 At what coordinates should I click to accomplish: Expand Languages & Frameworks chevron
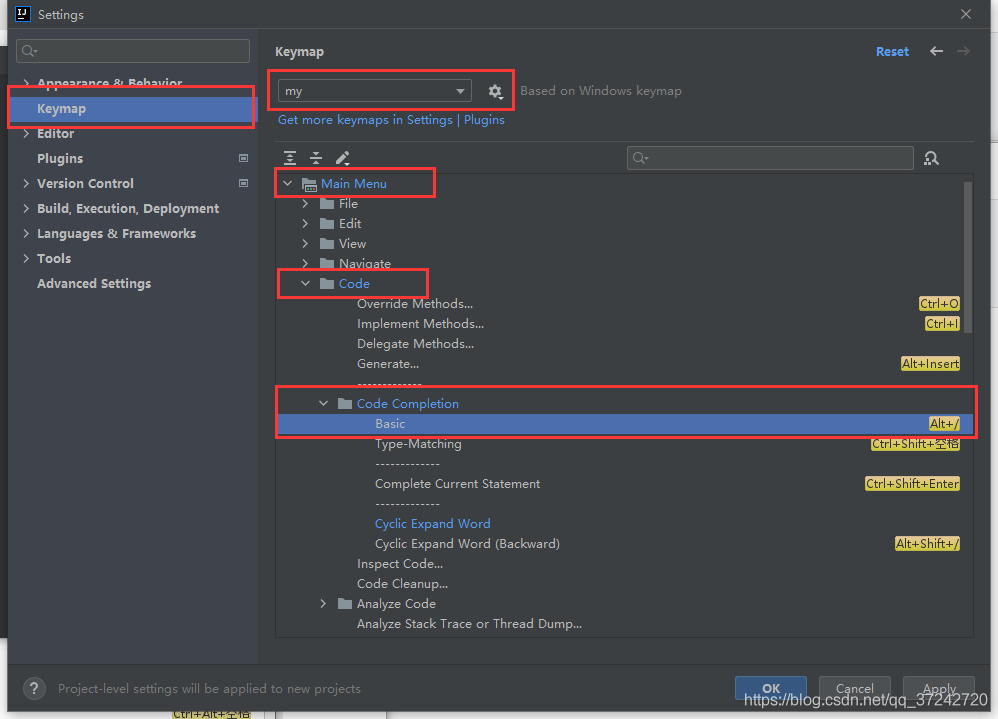click(26, 234)
